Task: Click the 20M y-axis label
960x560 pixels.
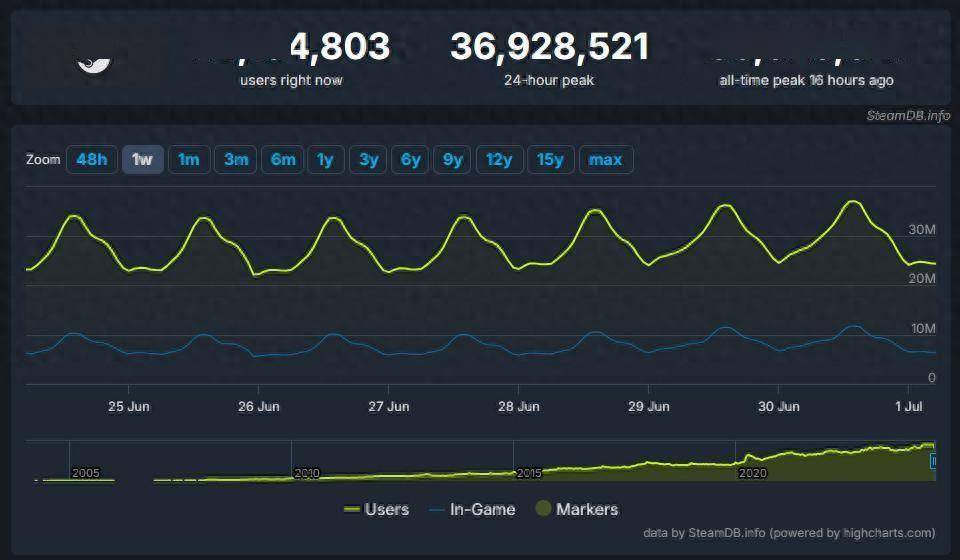Action: [922, 278]
